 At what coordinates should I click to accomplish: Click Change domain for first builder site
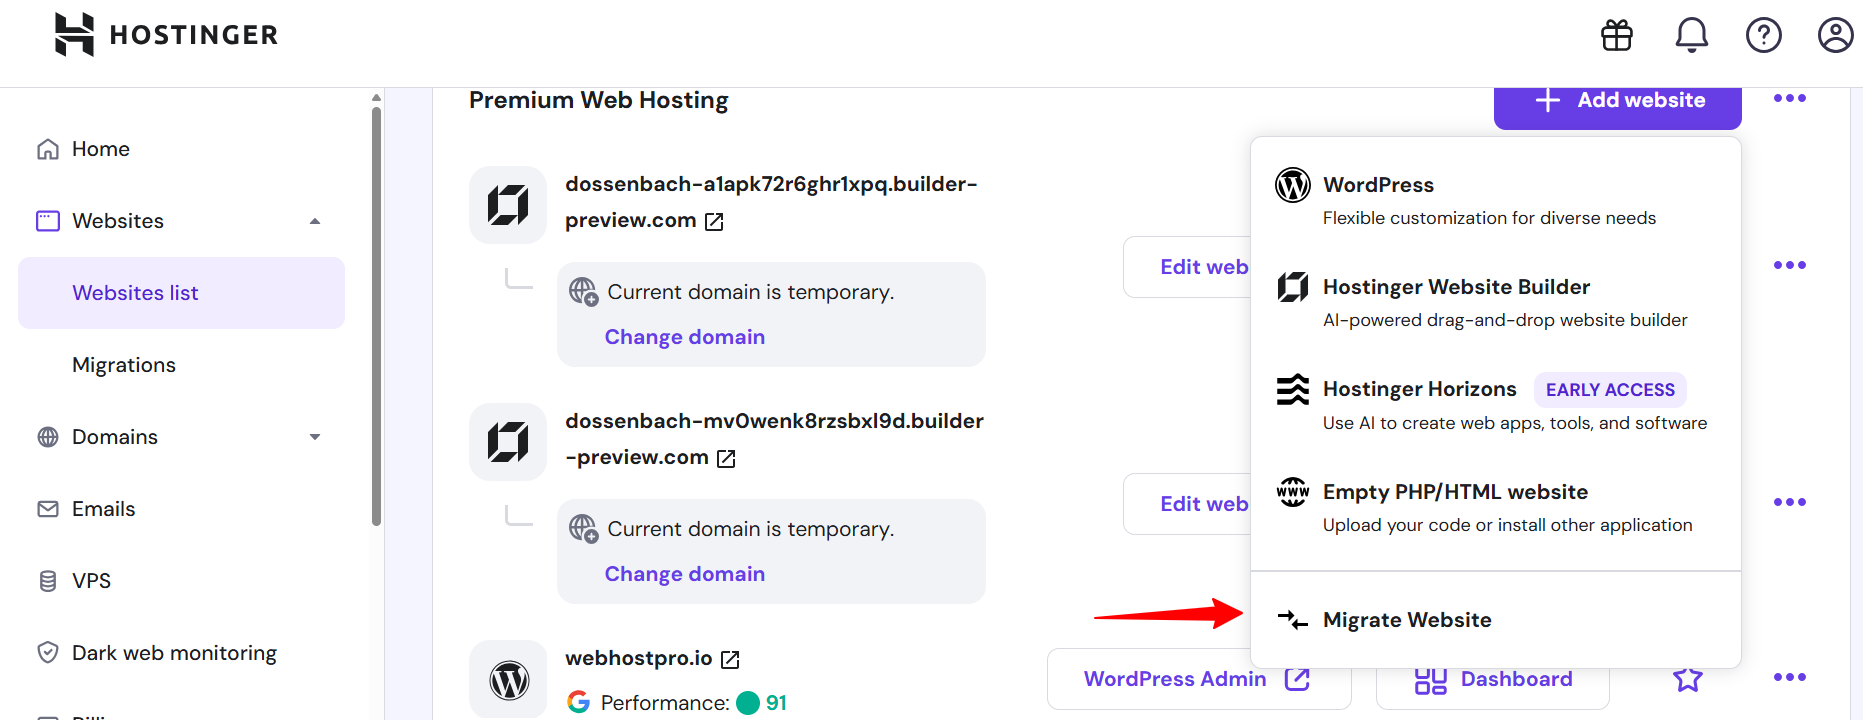(x=685, y=337)
